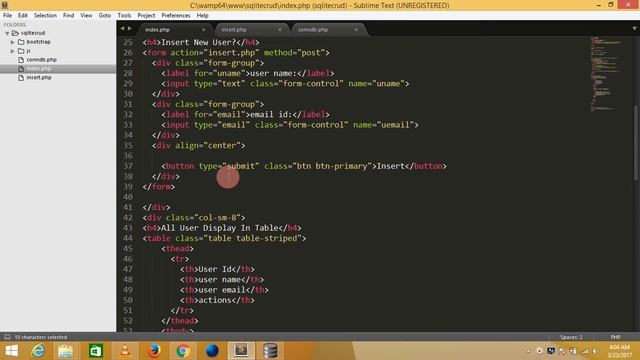Open the Find menu
Viewport: 640px width, 360px height.
tap(68, 15)
